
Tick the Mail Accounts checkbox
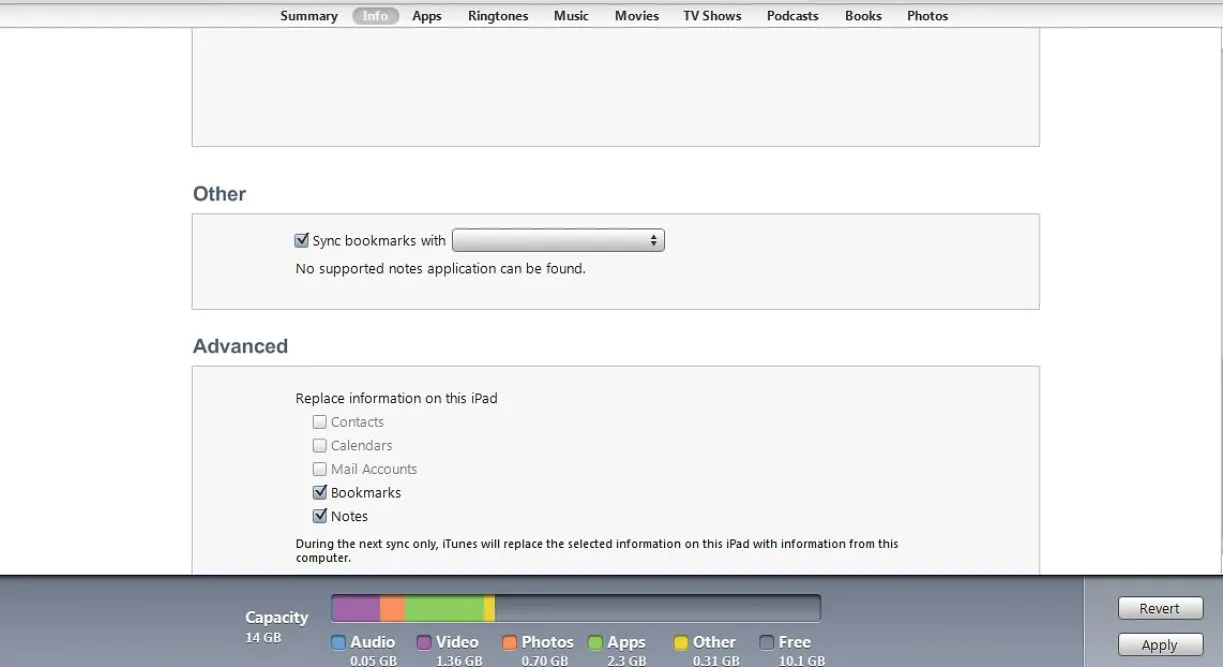tap(320, 469)
